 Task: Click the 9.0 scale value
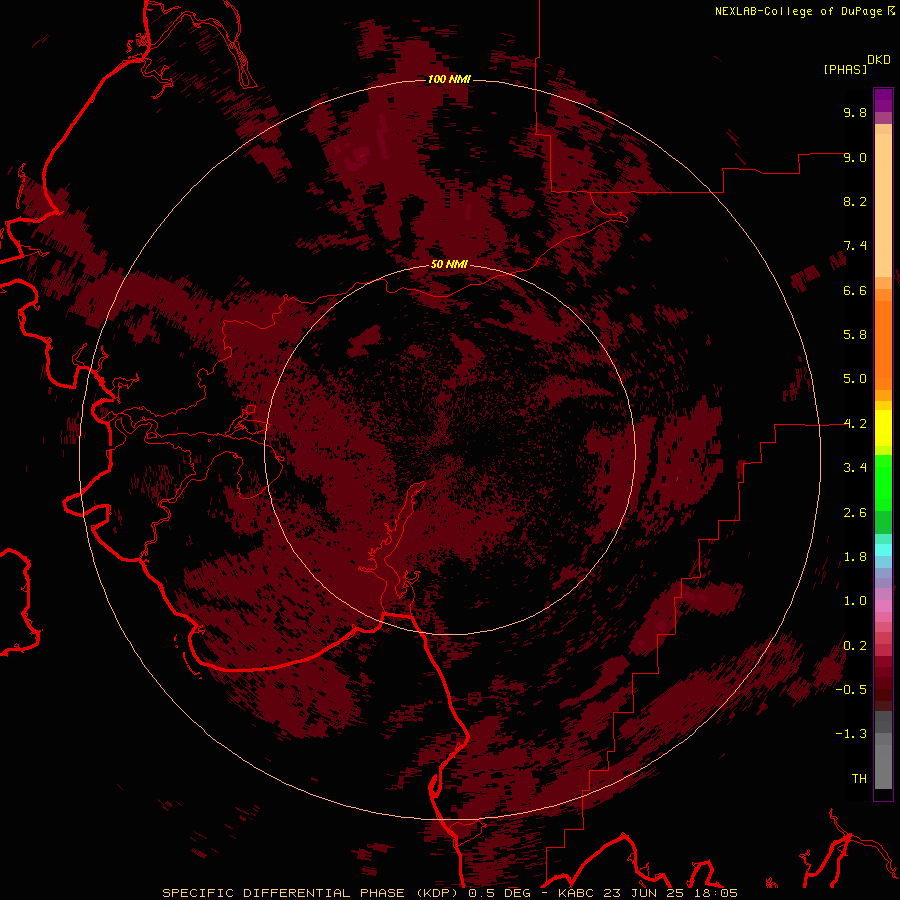coord(855,158)
